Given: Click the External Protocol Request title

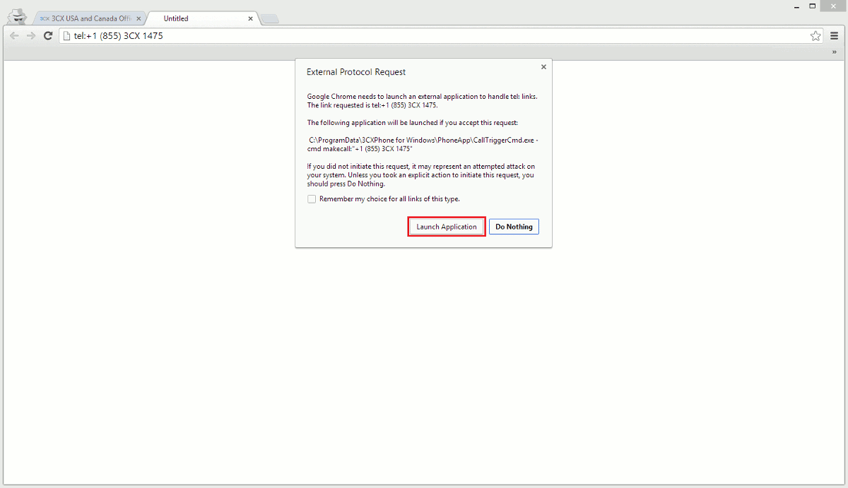Looking at the screenshot, I should point(356,72).
